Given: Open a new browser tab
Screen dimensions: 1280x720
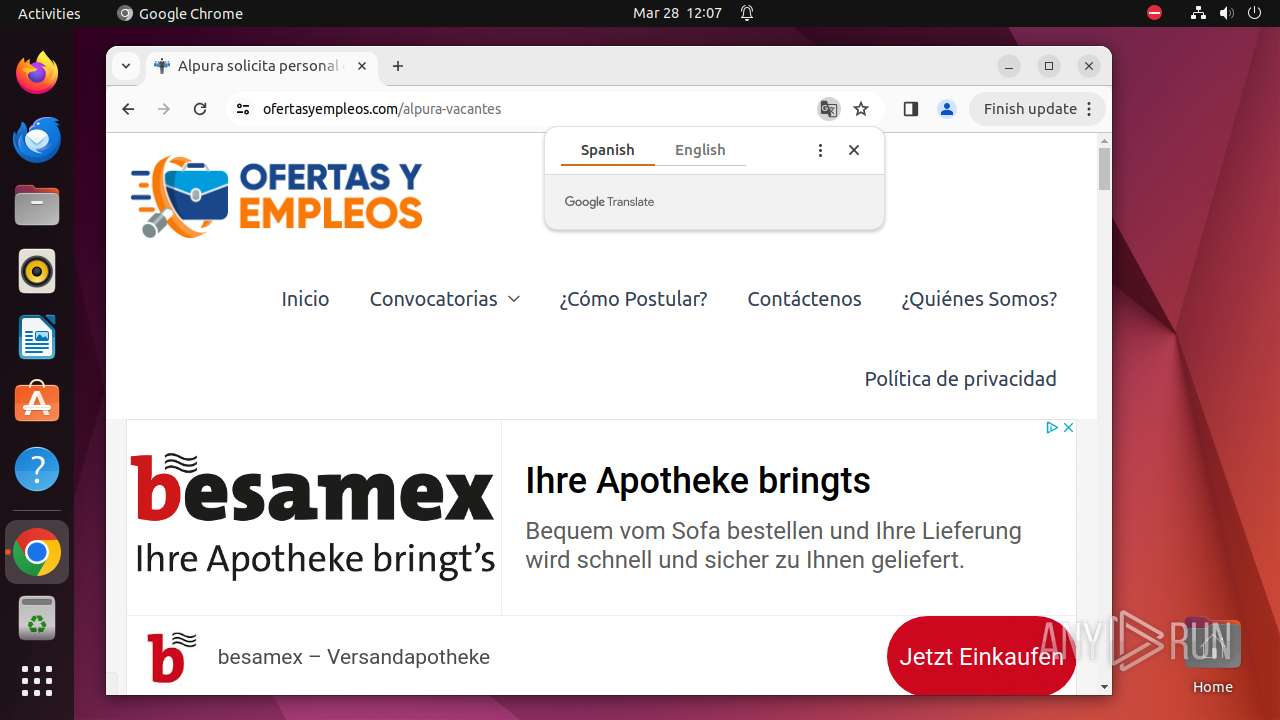Looking at the screenshot, I should [398, 66].
